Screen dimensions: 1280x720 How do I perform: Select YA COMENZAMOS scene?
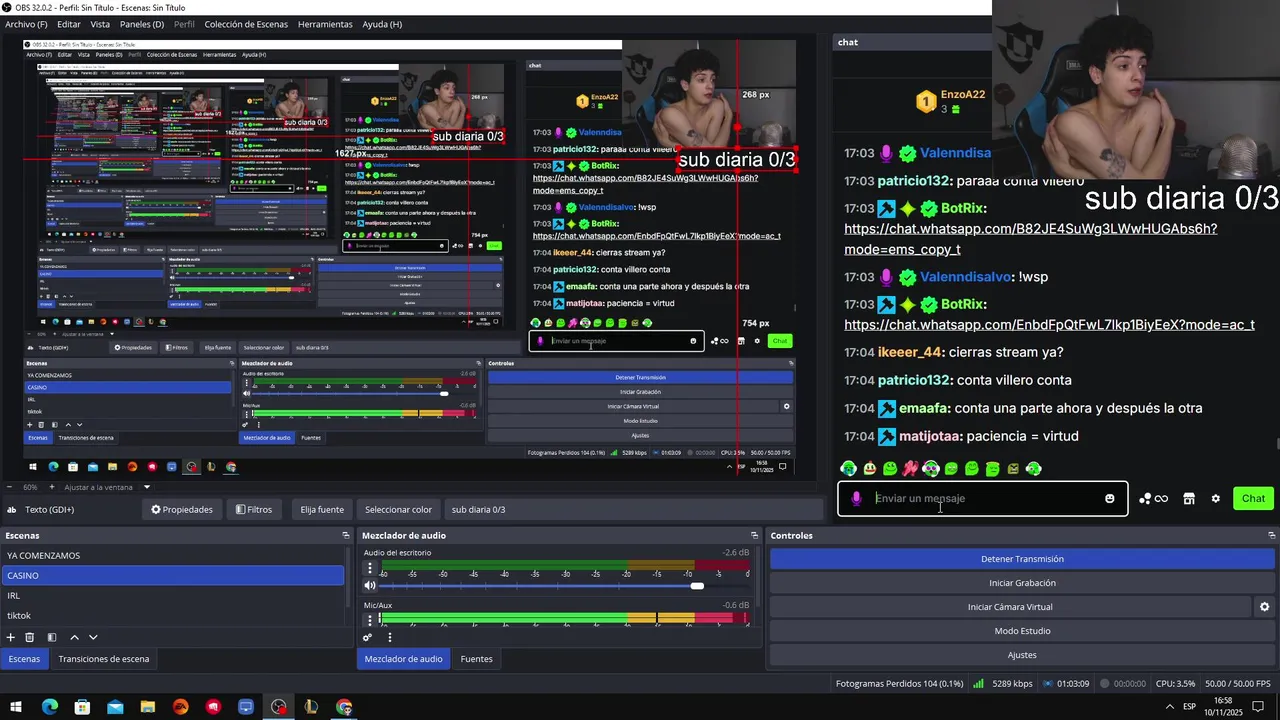pyautogui.click(x=172, y=556)
